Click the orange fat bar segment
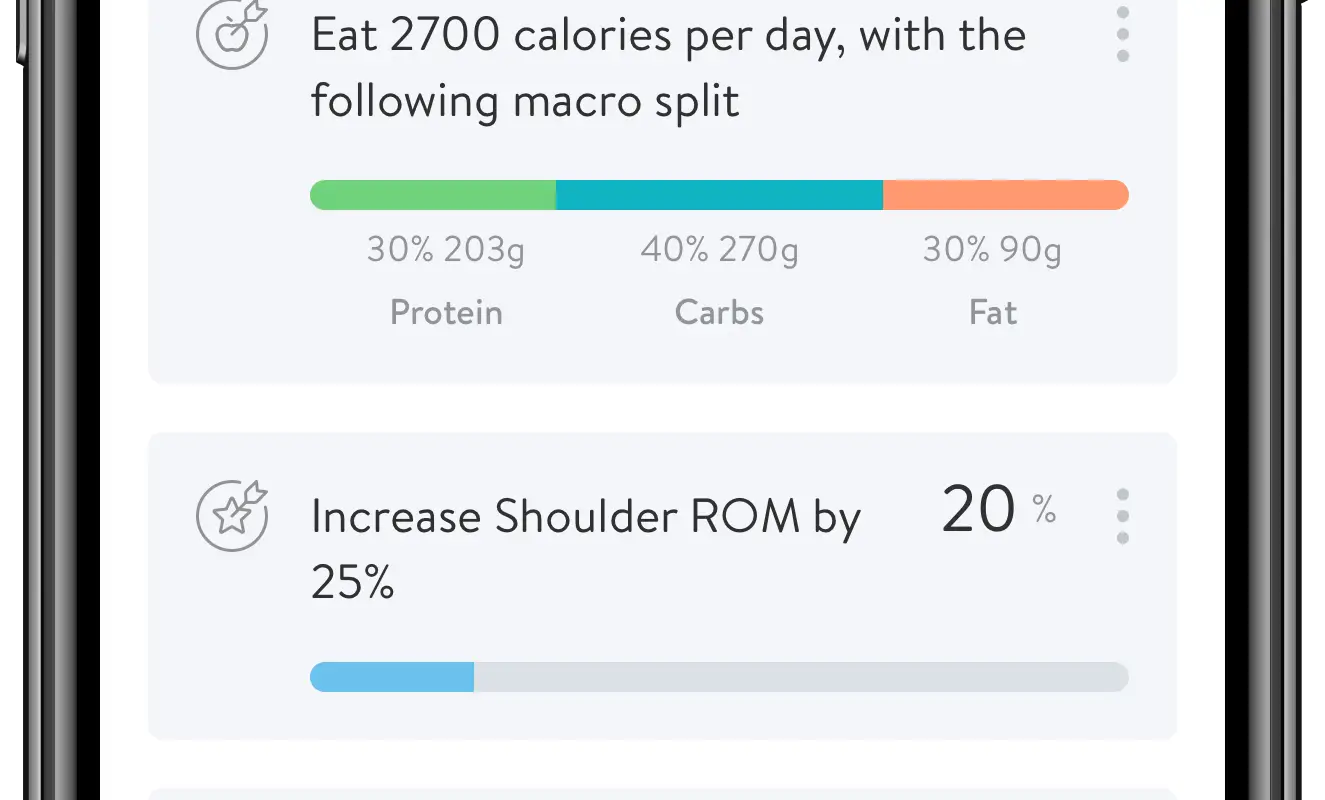 tap(1006, 195)
